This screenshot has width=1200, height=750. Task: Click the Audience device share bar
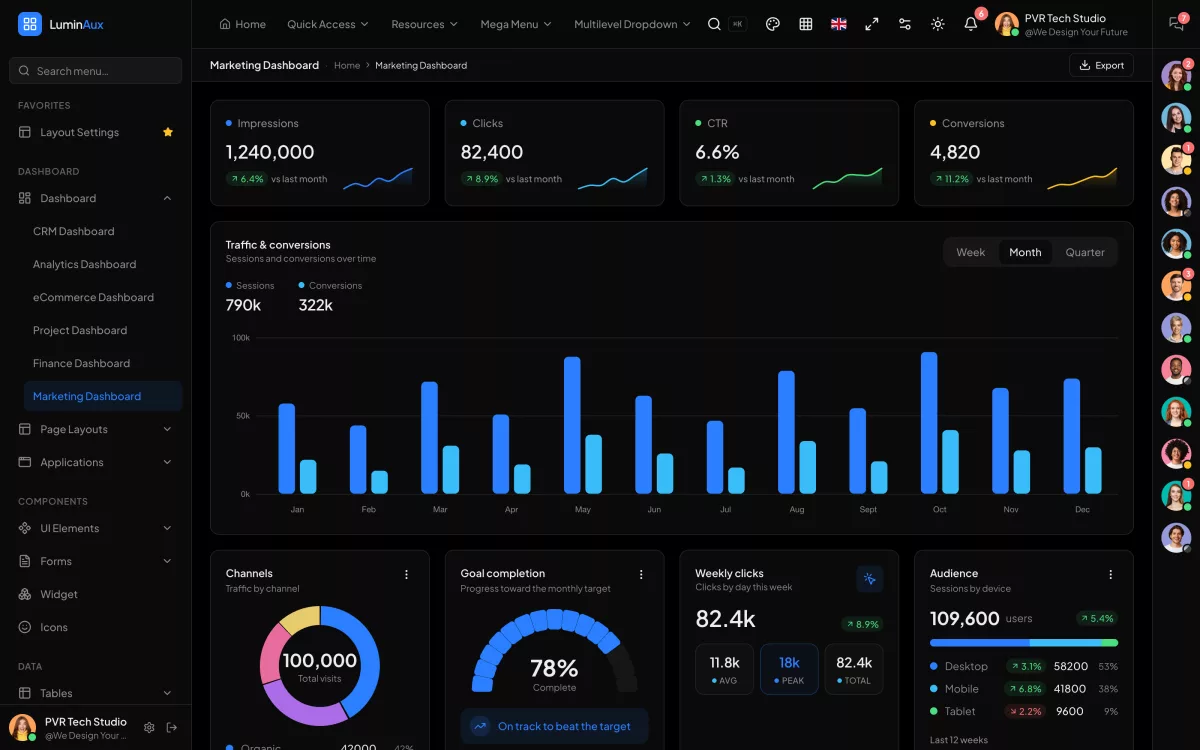pos(1024,643)
